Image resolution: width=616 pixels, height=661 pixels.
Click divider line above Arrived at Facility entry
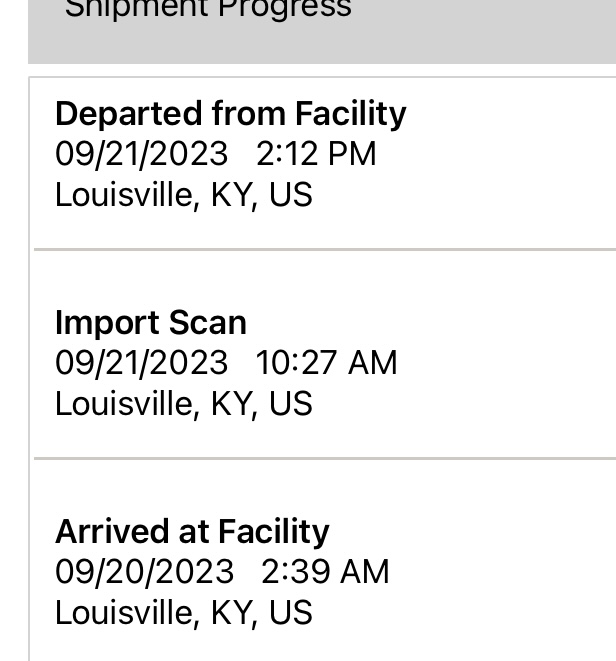pyautogui.click(x=325, y=458)
